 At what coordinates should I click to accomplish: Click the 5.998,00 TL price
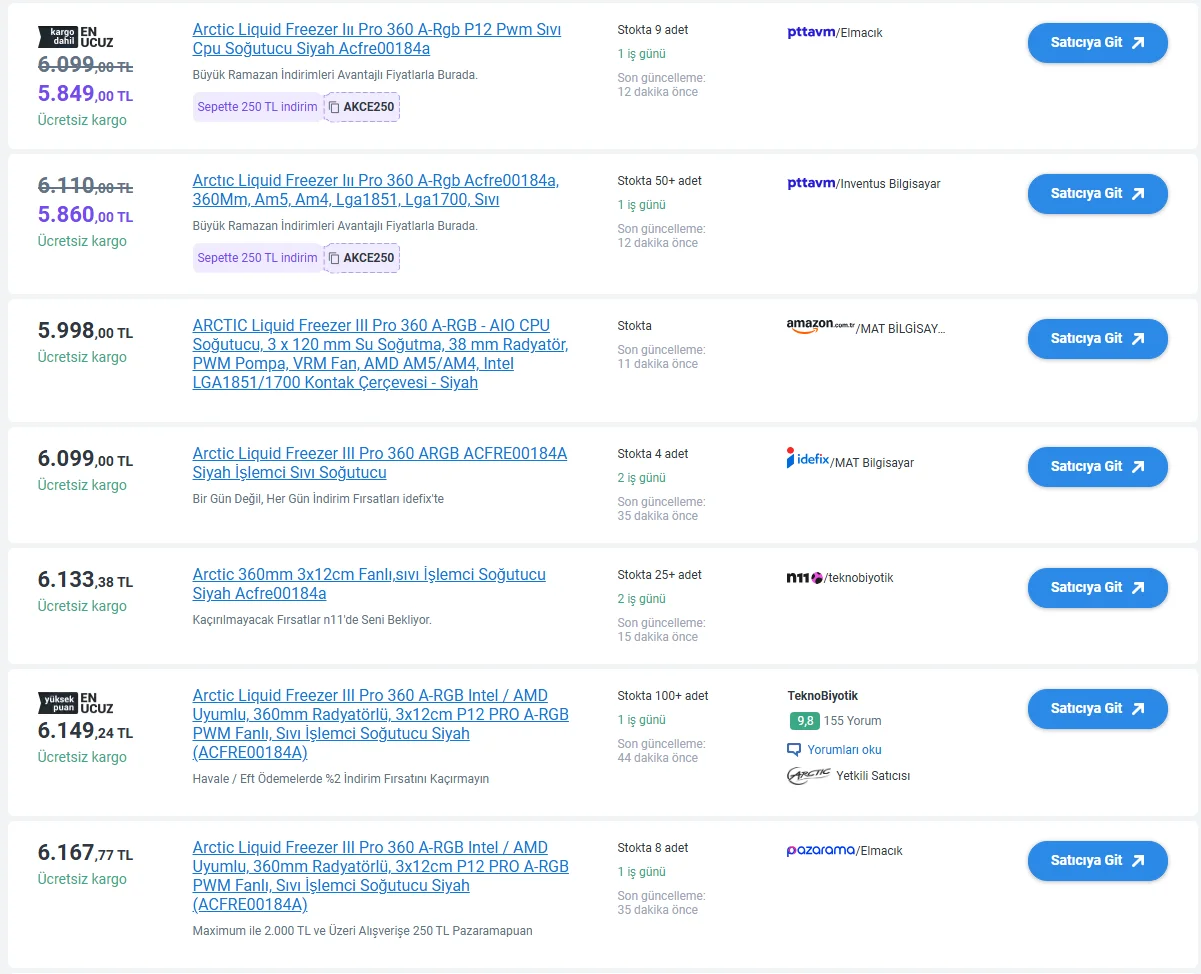pyautogui.click(x=85, y=331)
